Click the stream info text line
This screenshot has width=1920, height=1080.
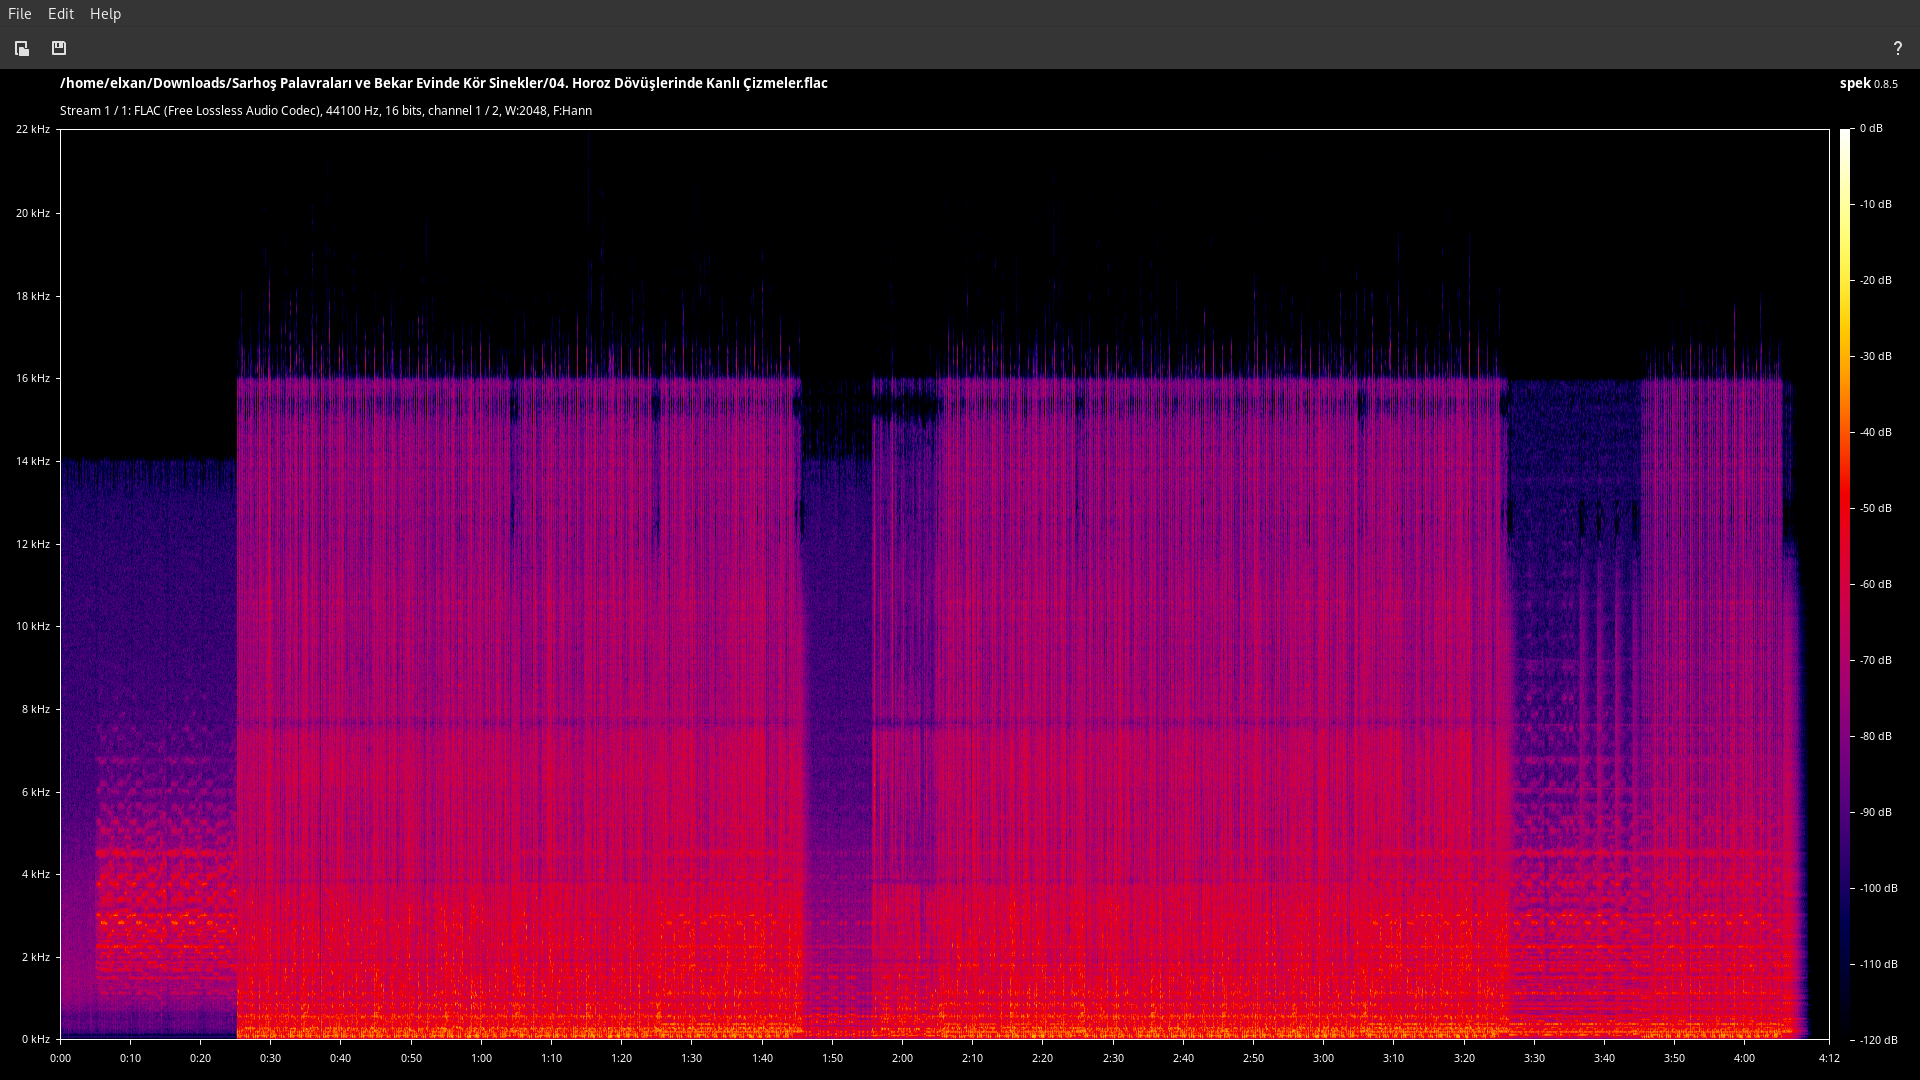point(325,111)
